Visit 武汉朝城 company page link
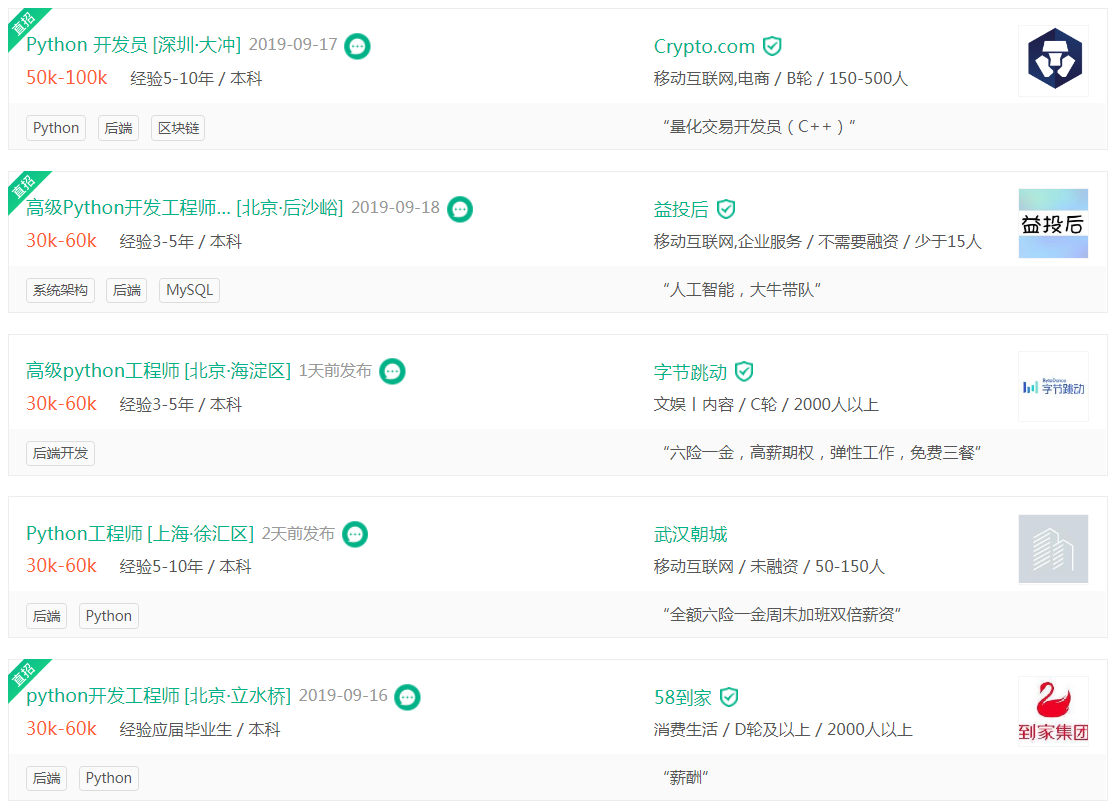Image resolution: width=1118 pixels, height=809 pixels. 690,535
